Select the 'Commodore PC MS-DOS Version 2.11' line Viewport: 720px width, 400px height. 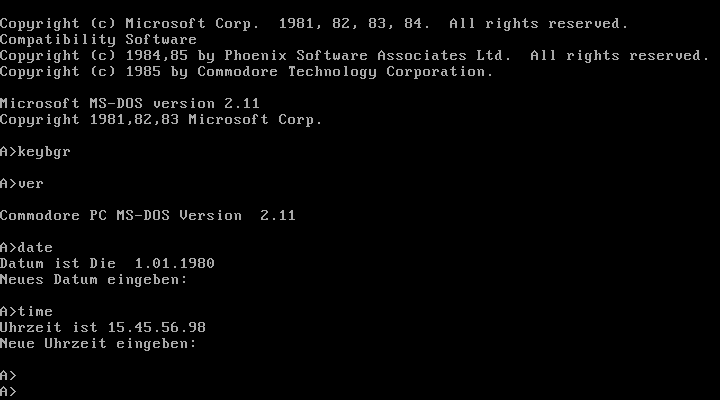tap(148, 215)
